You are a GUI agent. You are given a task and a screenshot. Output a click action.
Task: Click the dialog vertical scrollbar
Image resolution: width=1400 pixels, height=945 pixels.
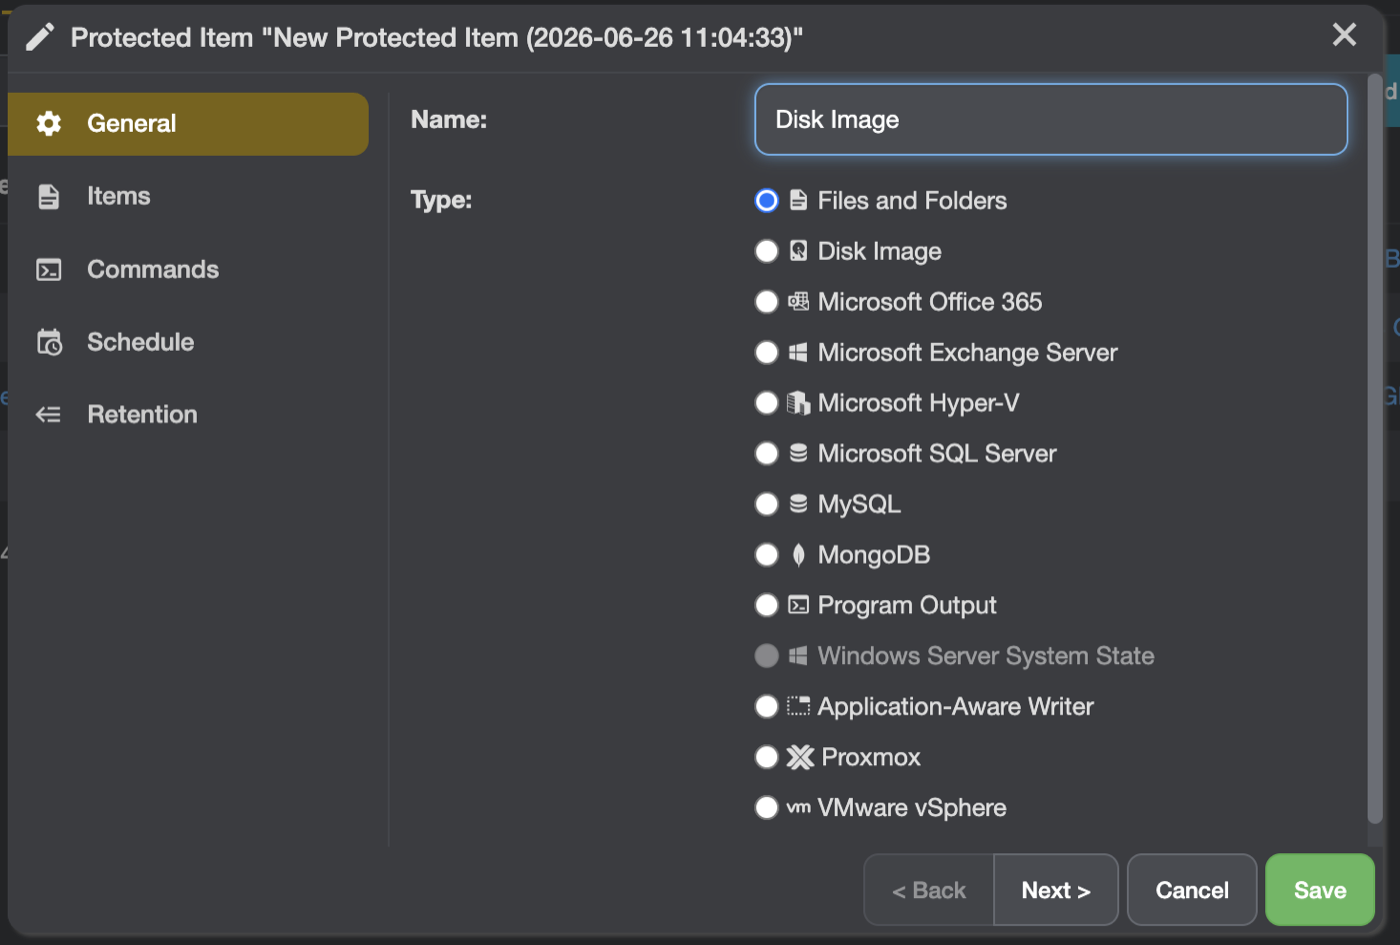tap(1375, 448)
